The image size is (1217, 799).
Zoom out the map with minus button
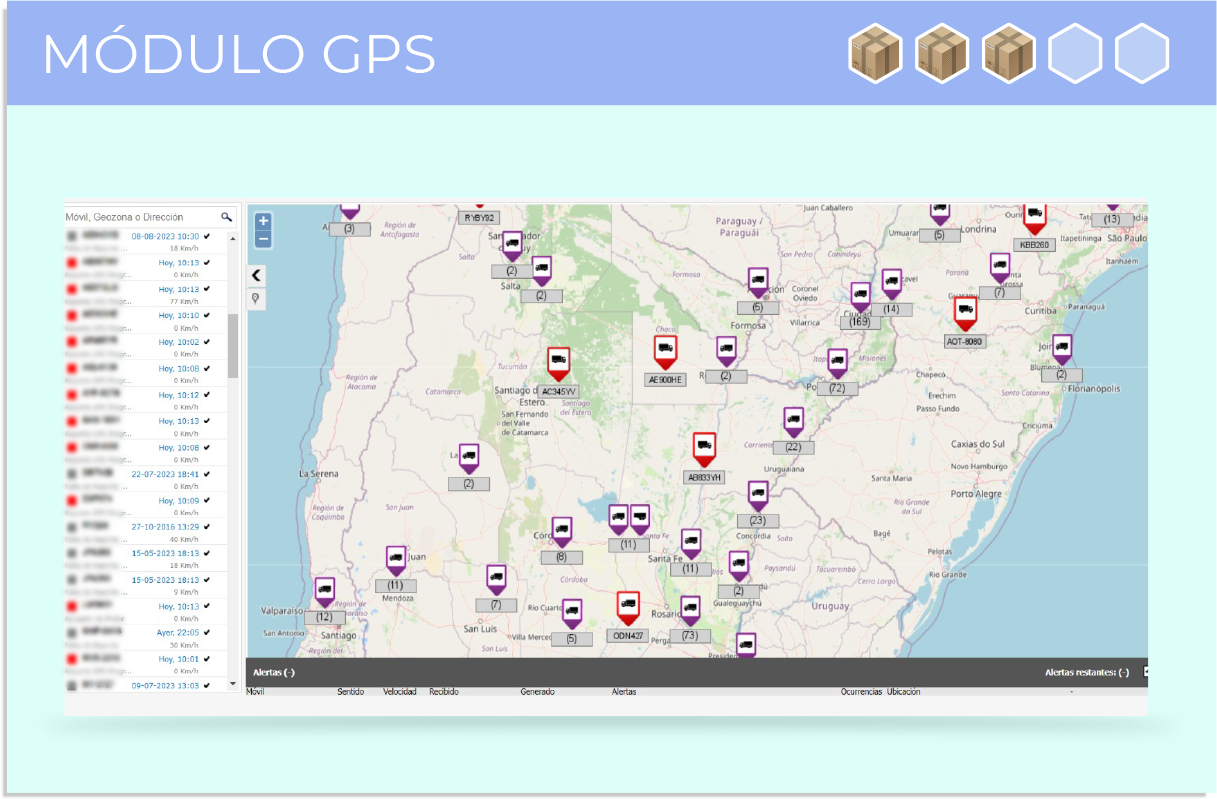(263, 240)
